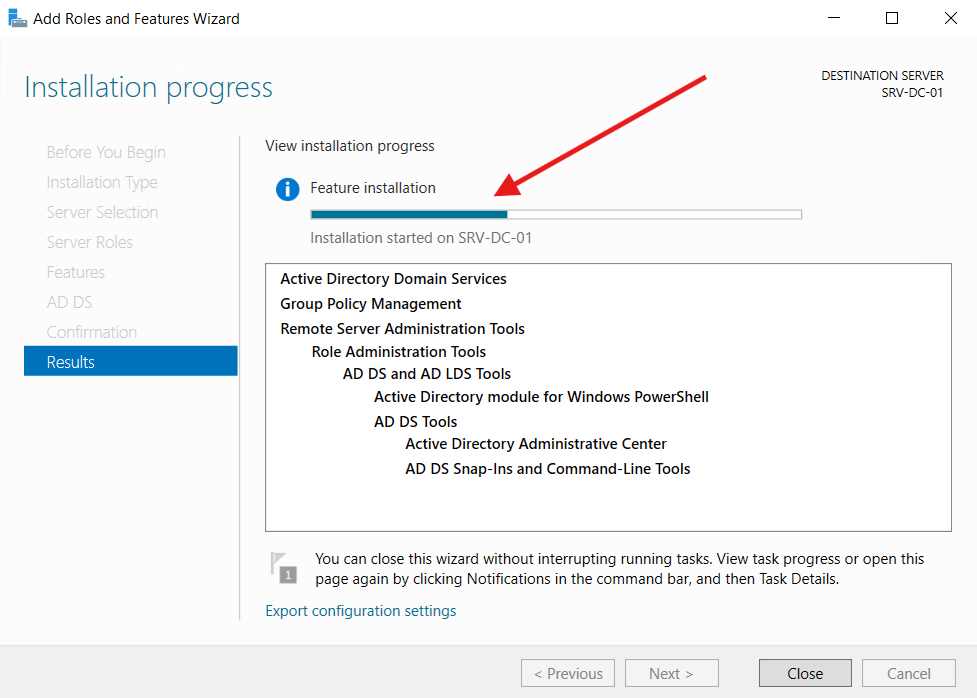Select Active Directory module for Windows PowerShell
This screenshot has width=977, height=698.
click(540, 396)
